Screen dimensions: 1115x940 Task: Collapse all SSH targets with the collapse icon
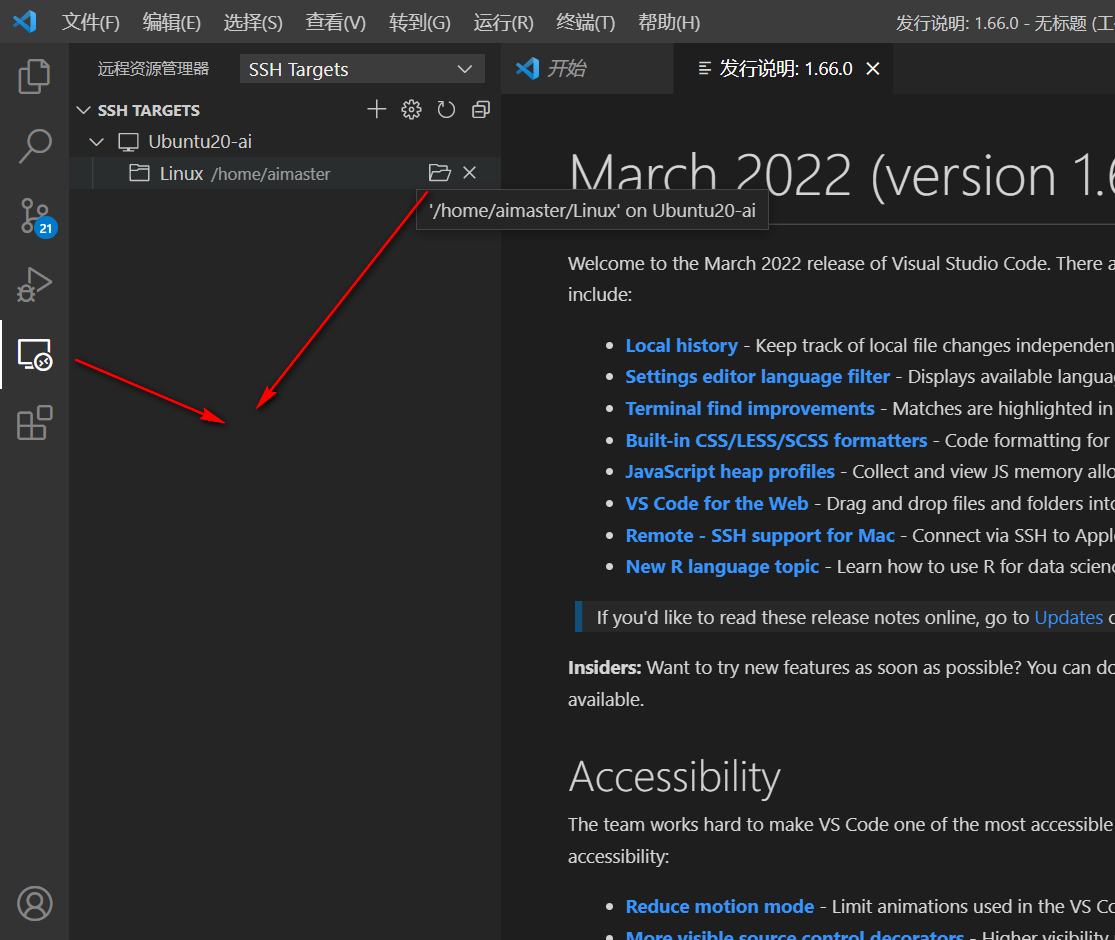[481, 110]
